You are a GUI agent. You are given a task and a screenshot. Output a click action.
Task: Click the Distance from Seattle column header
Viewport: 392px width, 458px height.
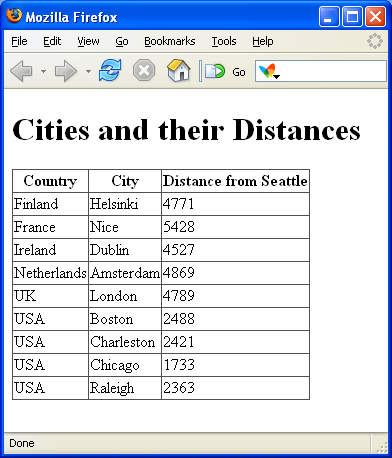point(235,181)
